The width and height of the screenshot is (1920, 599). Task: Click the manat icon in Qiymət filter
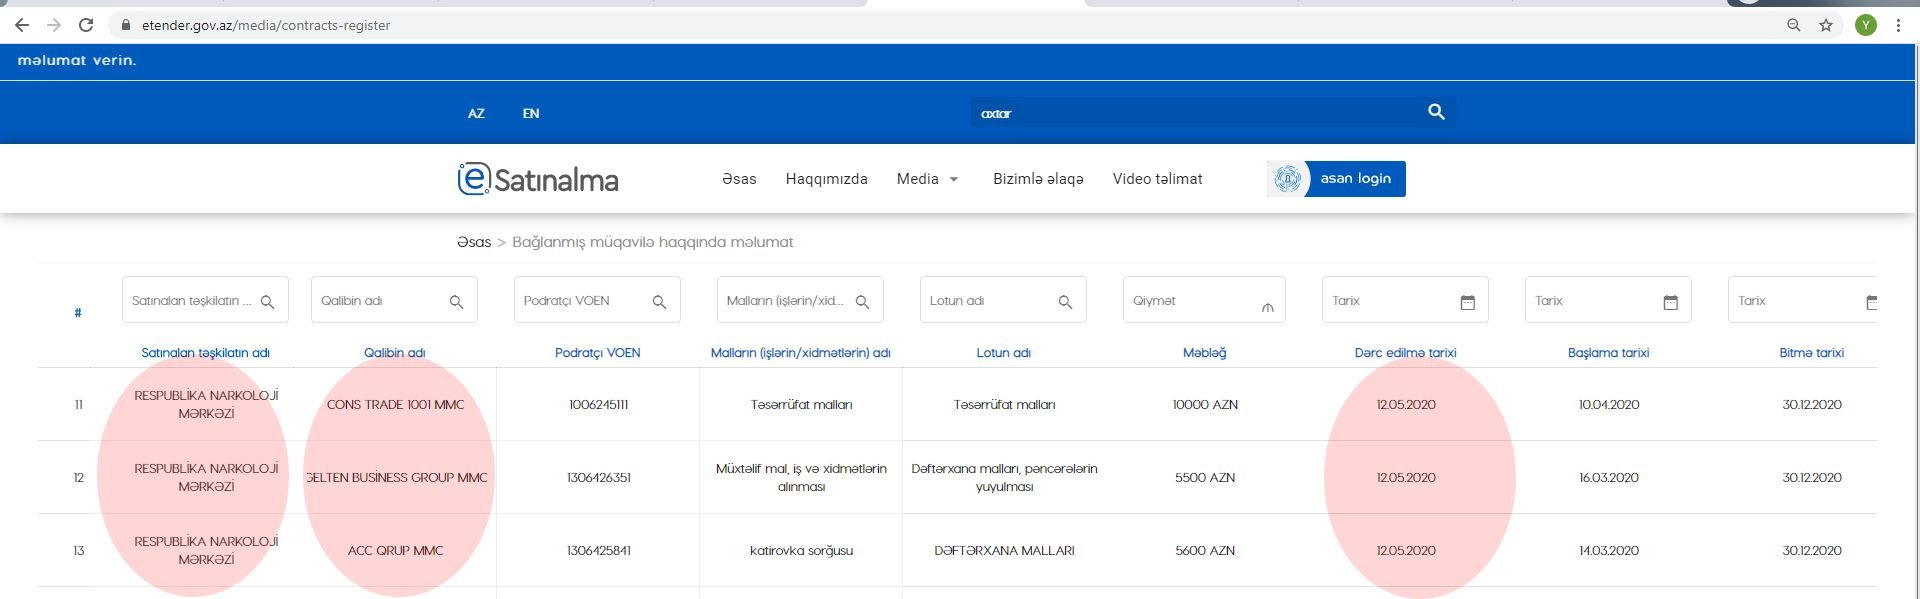(1267, 307)
